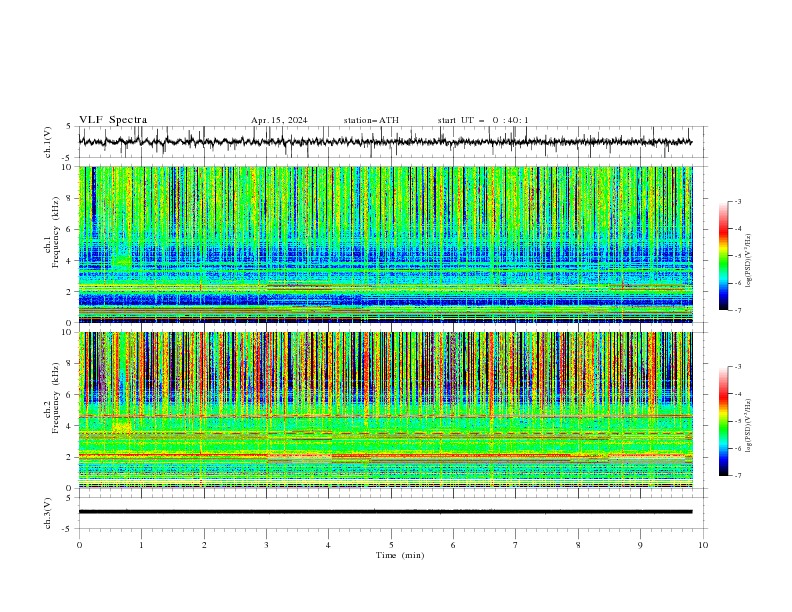Click the 'start UT = 0:40:1' text
The width and height of the screenshot is (792, 612).
483,120
